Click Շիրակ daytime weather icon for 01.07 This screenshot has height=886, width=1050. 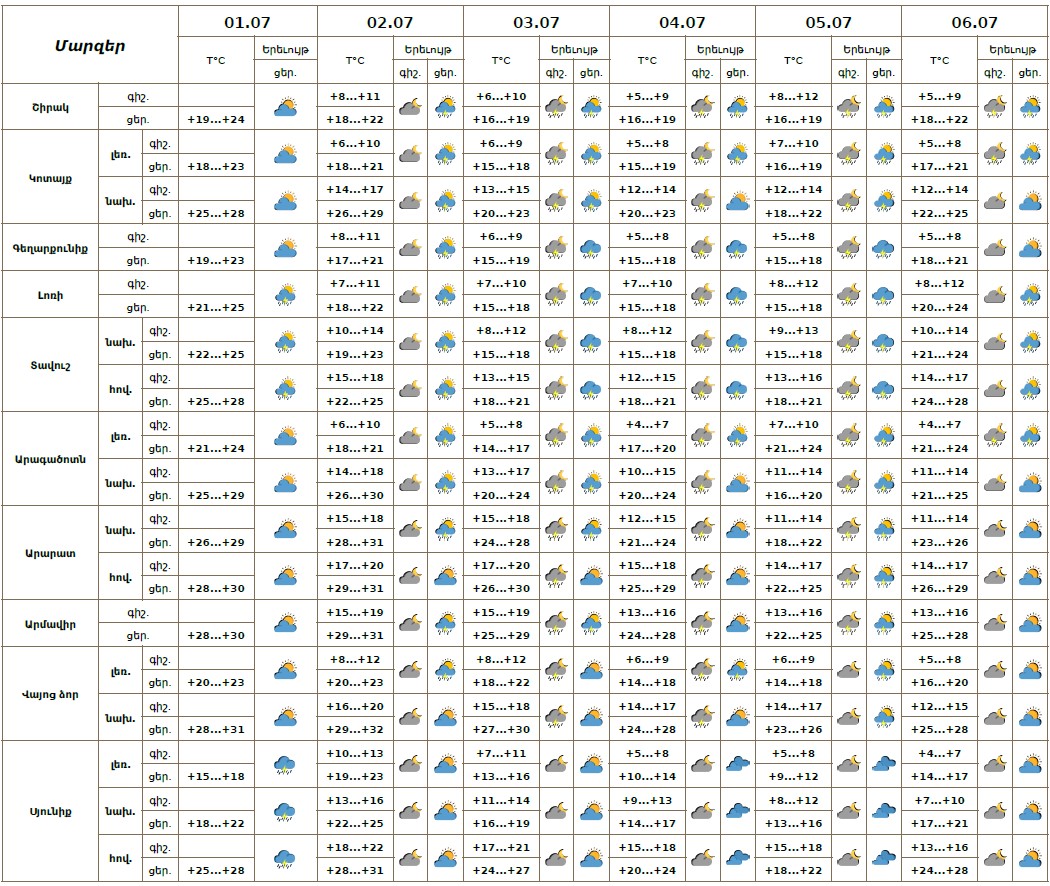[x=286, y=107]
